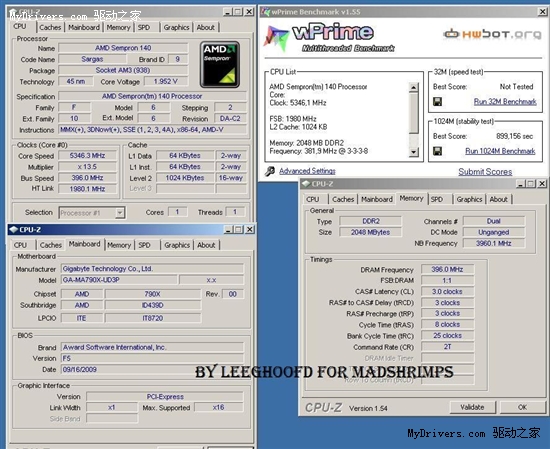
Task: Click the 899,156 sec best score
Action: coord(515,136)
